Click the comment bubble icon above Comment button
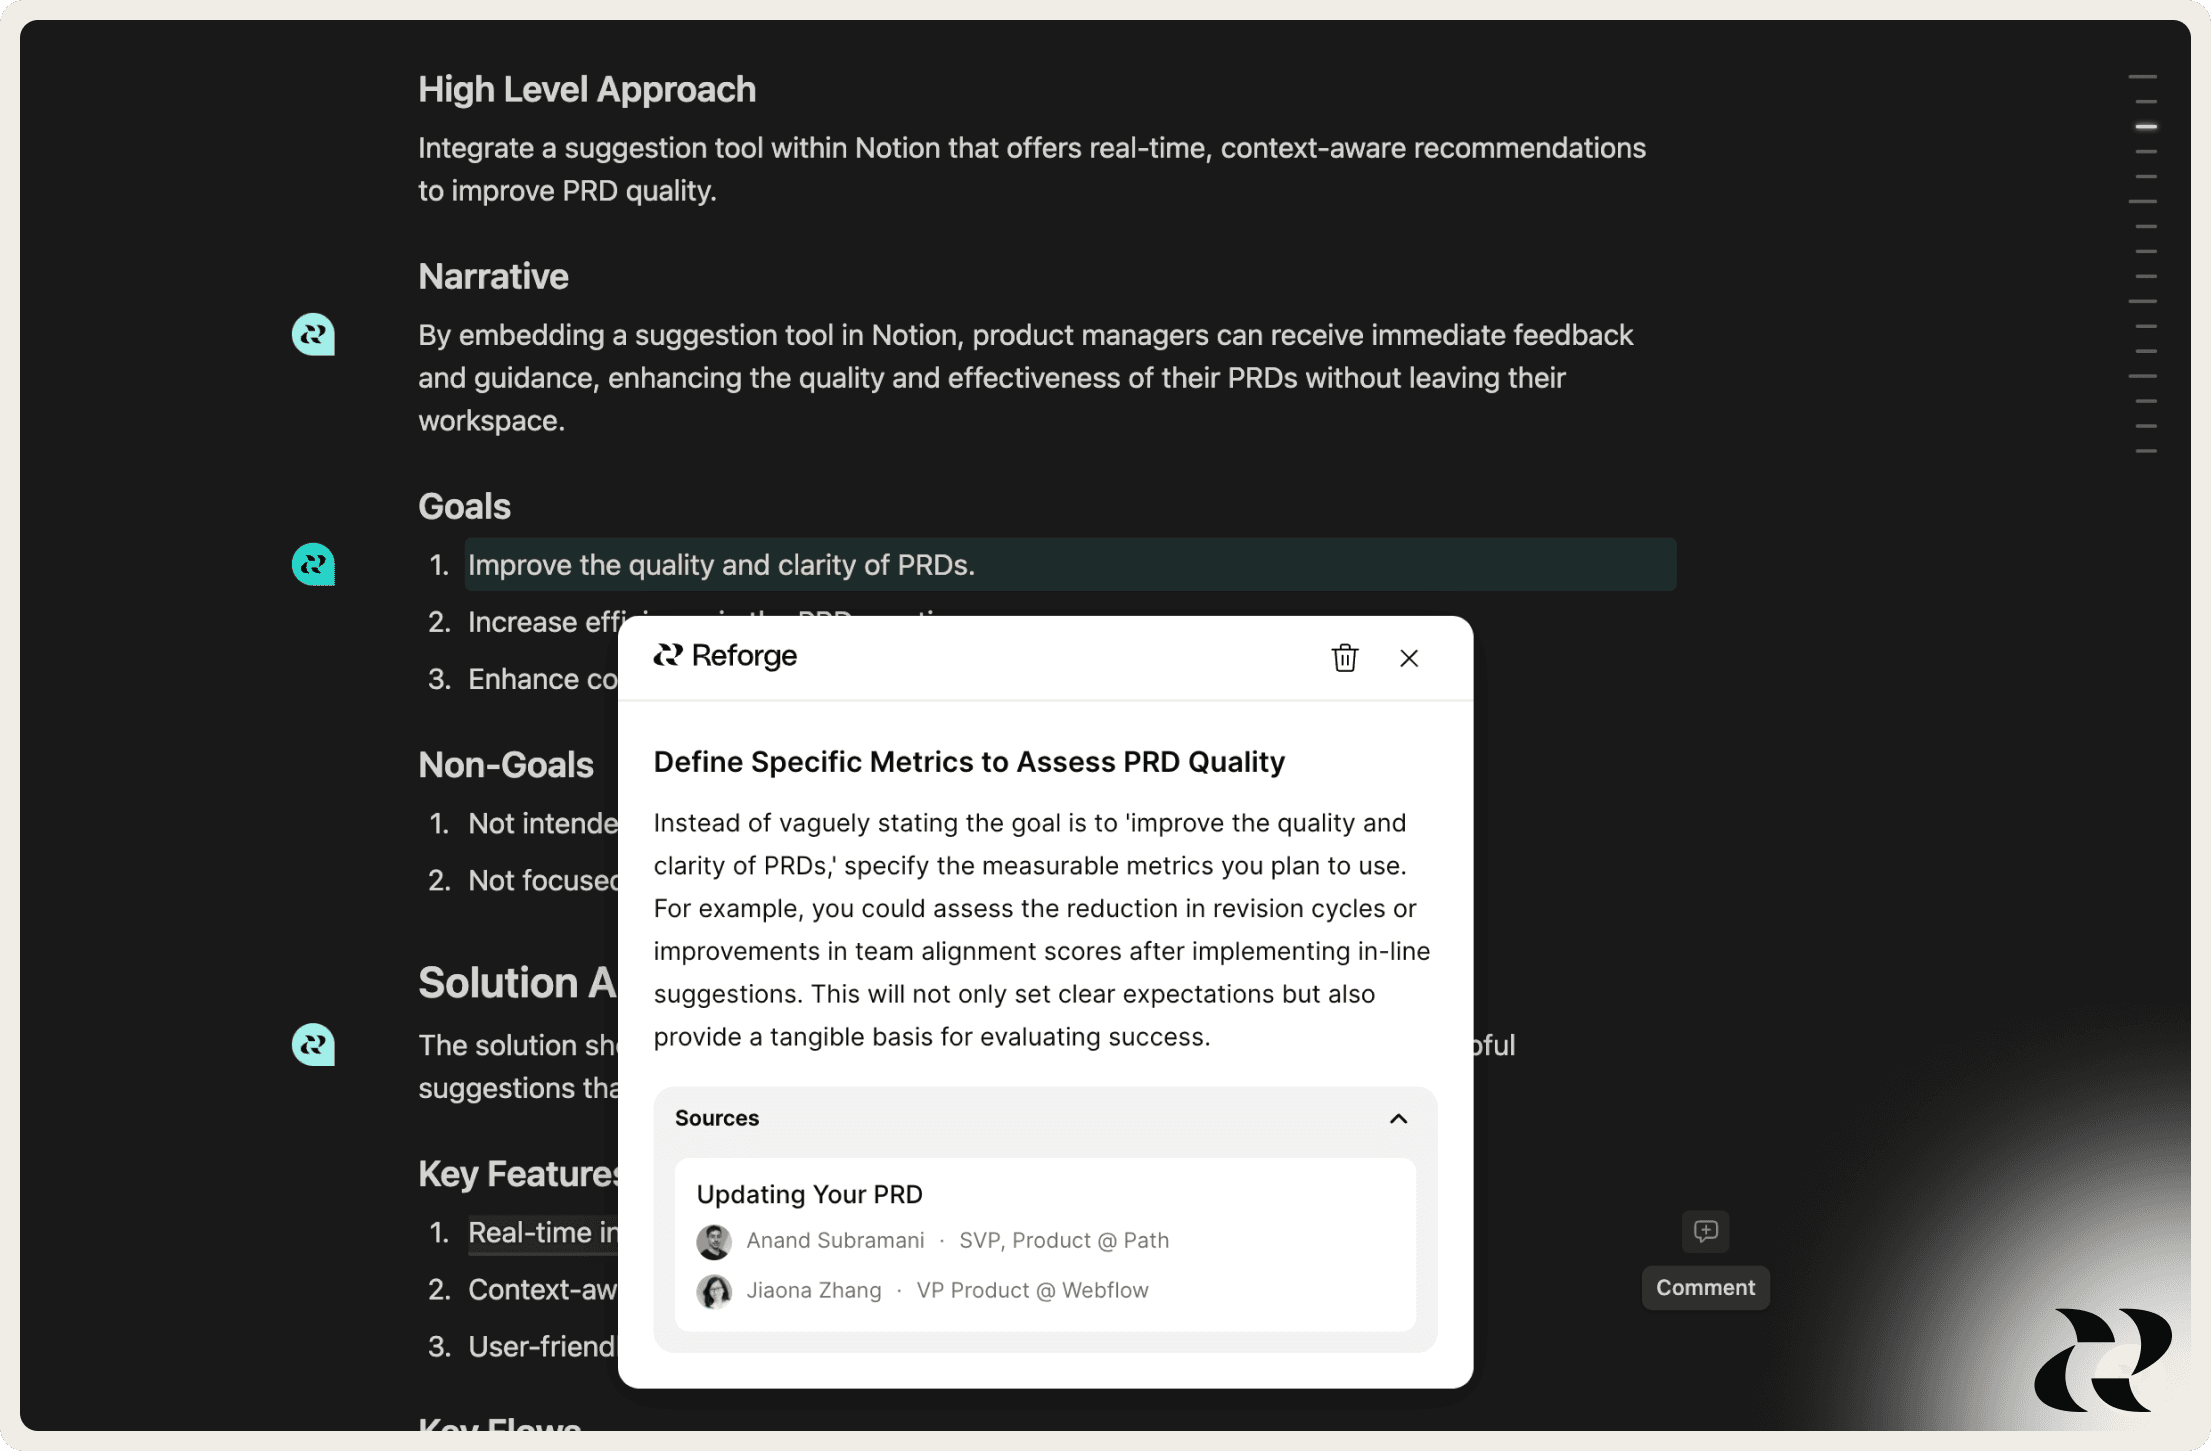 coord(1704,1231)
